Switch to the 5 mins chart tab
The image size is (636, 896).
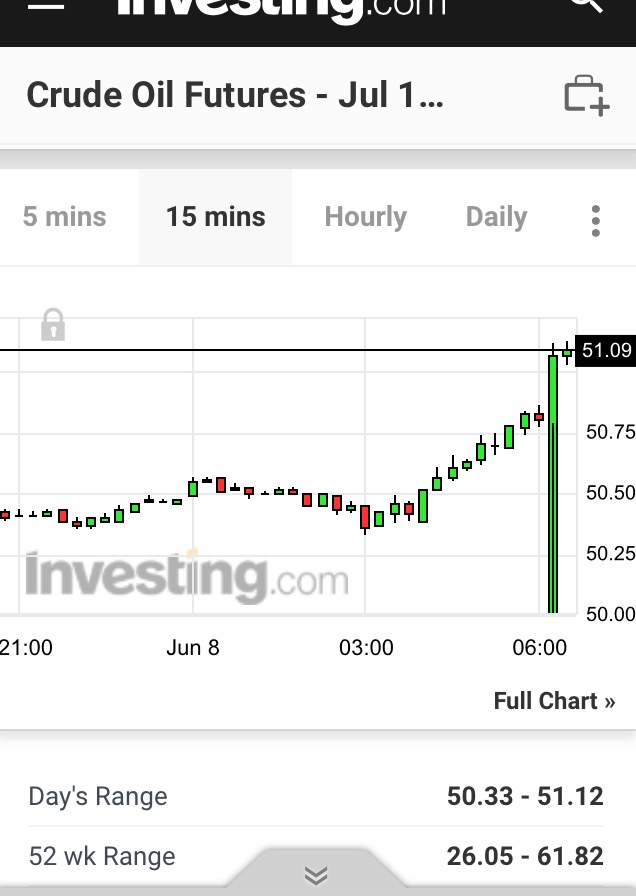point(64,217)
